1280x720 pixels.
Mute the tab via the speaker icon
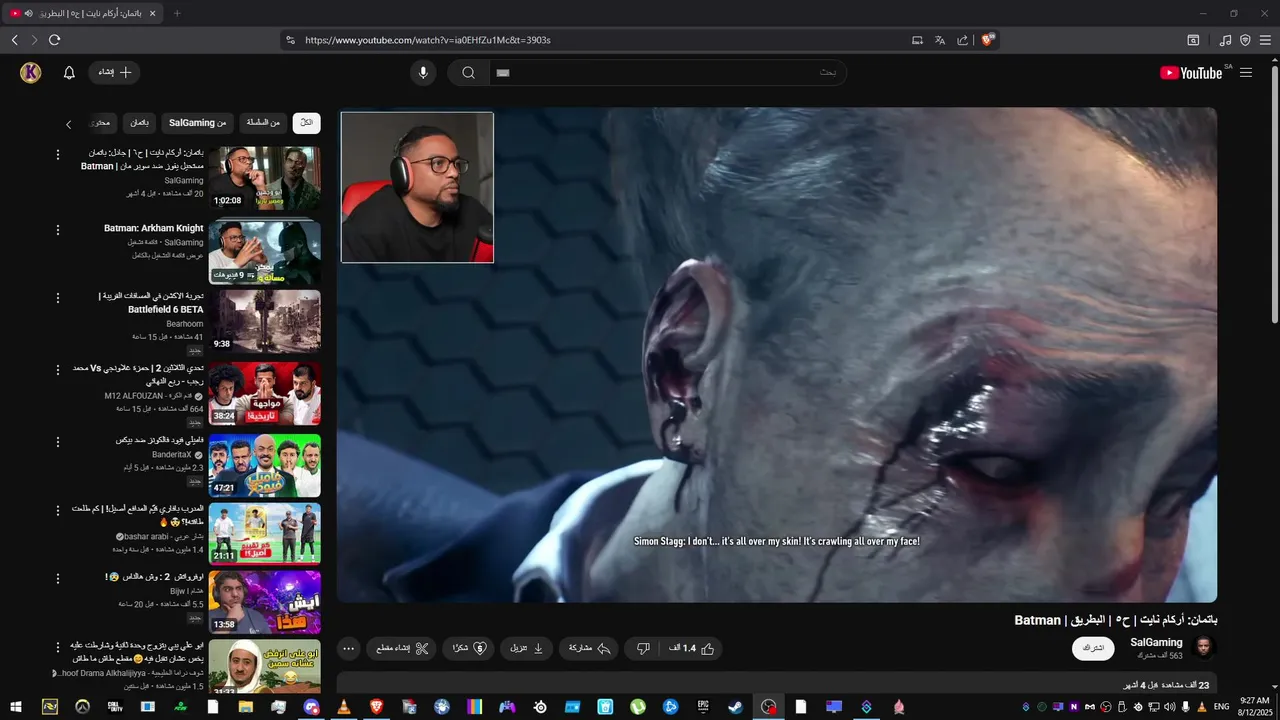click(x=28, y=13)
